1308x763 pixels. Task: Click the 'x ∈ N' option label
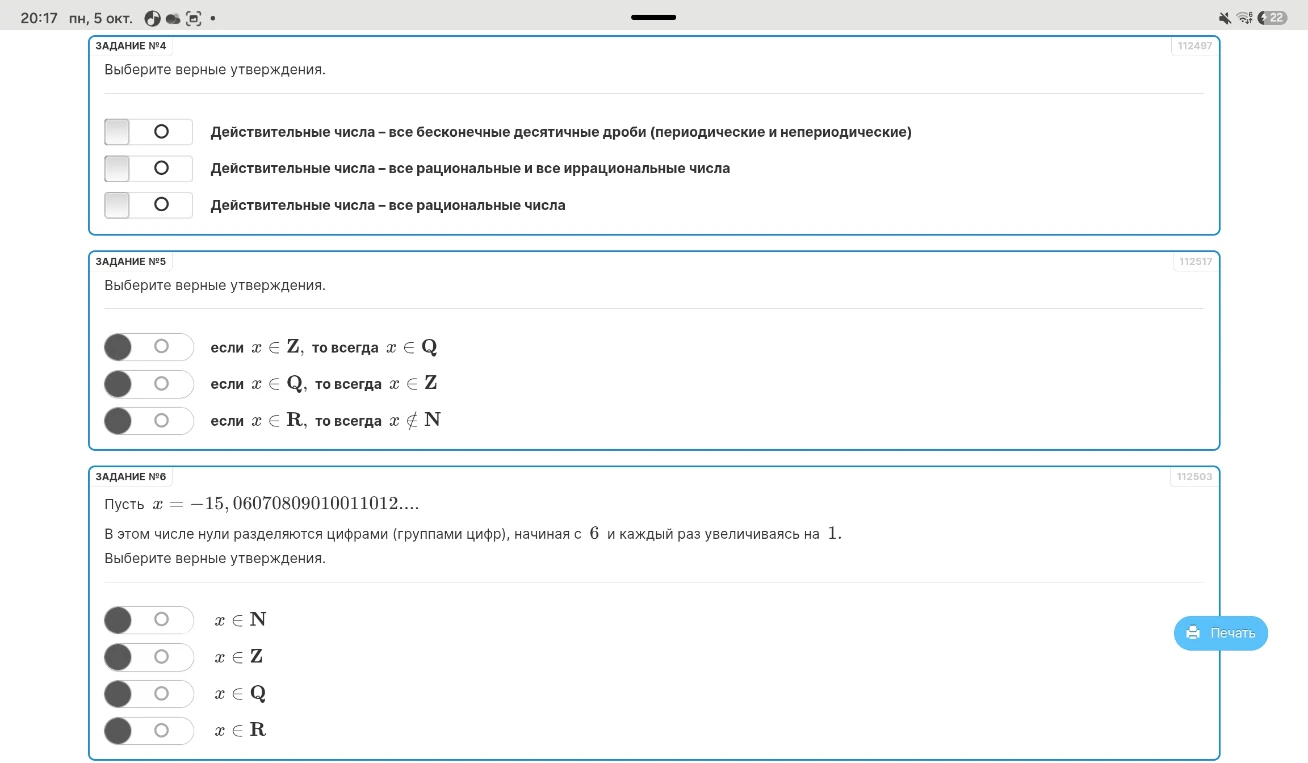pyautogui.click(x=240, y=620)
